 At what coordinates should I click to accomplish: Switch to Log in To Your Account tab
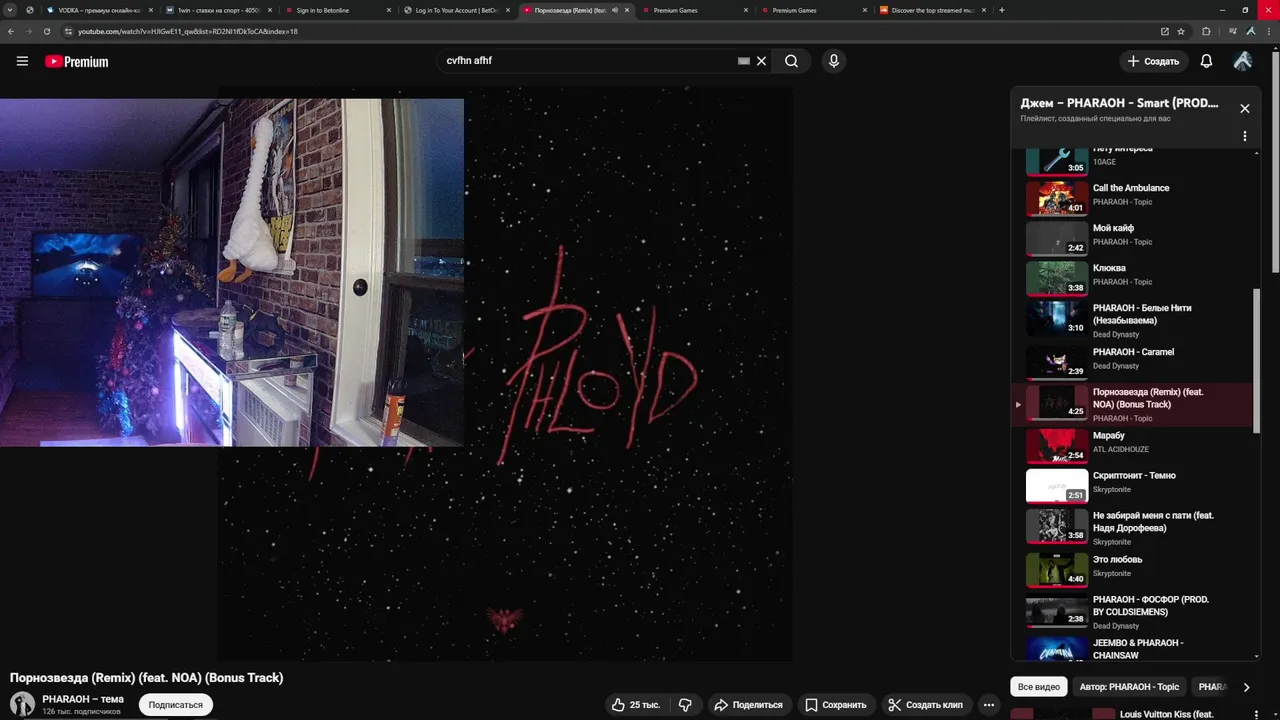[456, 10]
